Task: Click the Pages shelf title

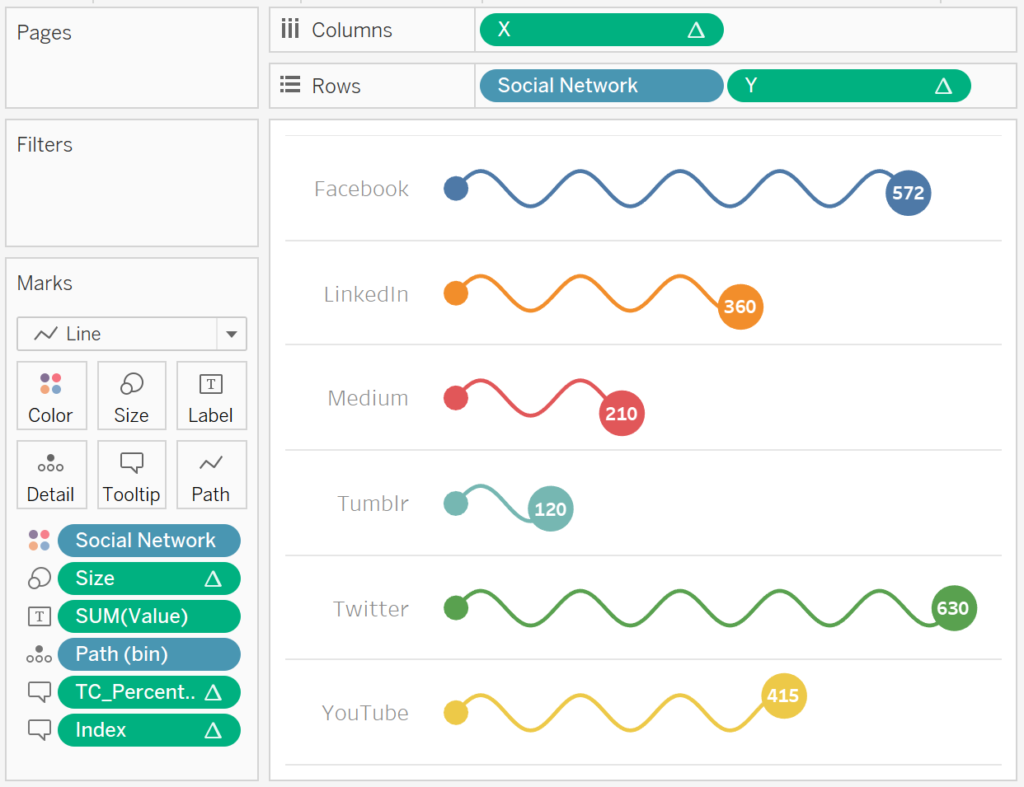Action: pos(44,33)
